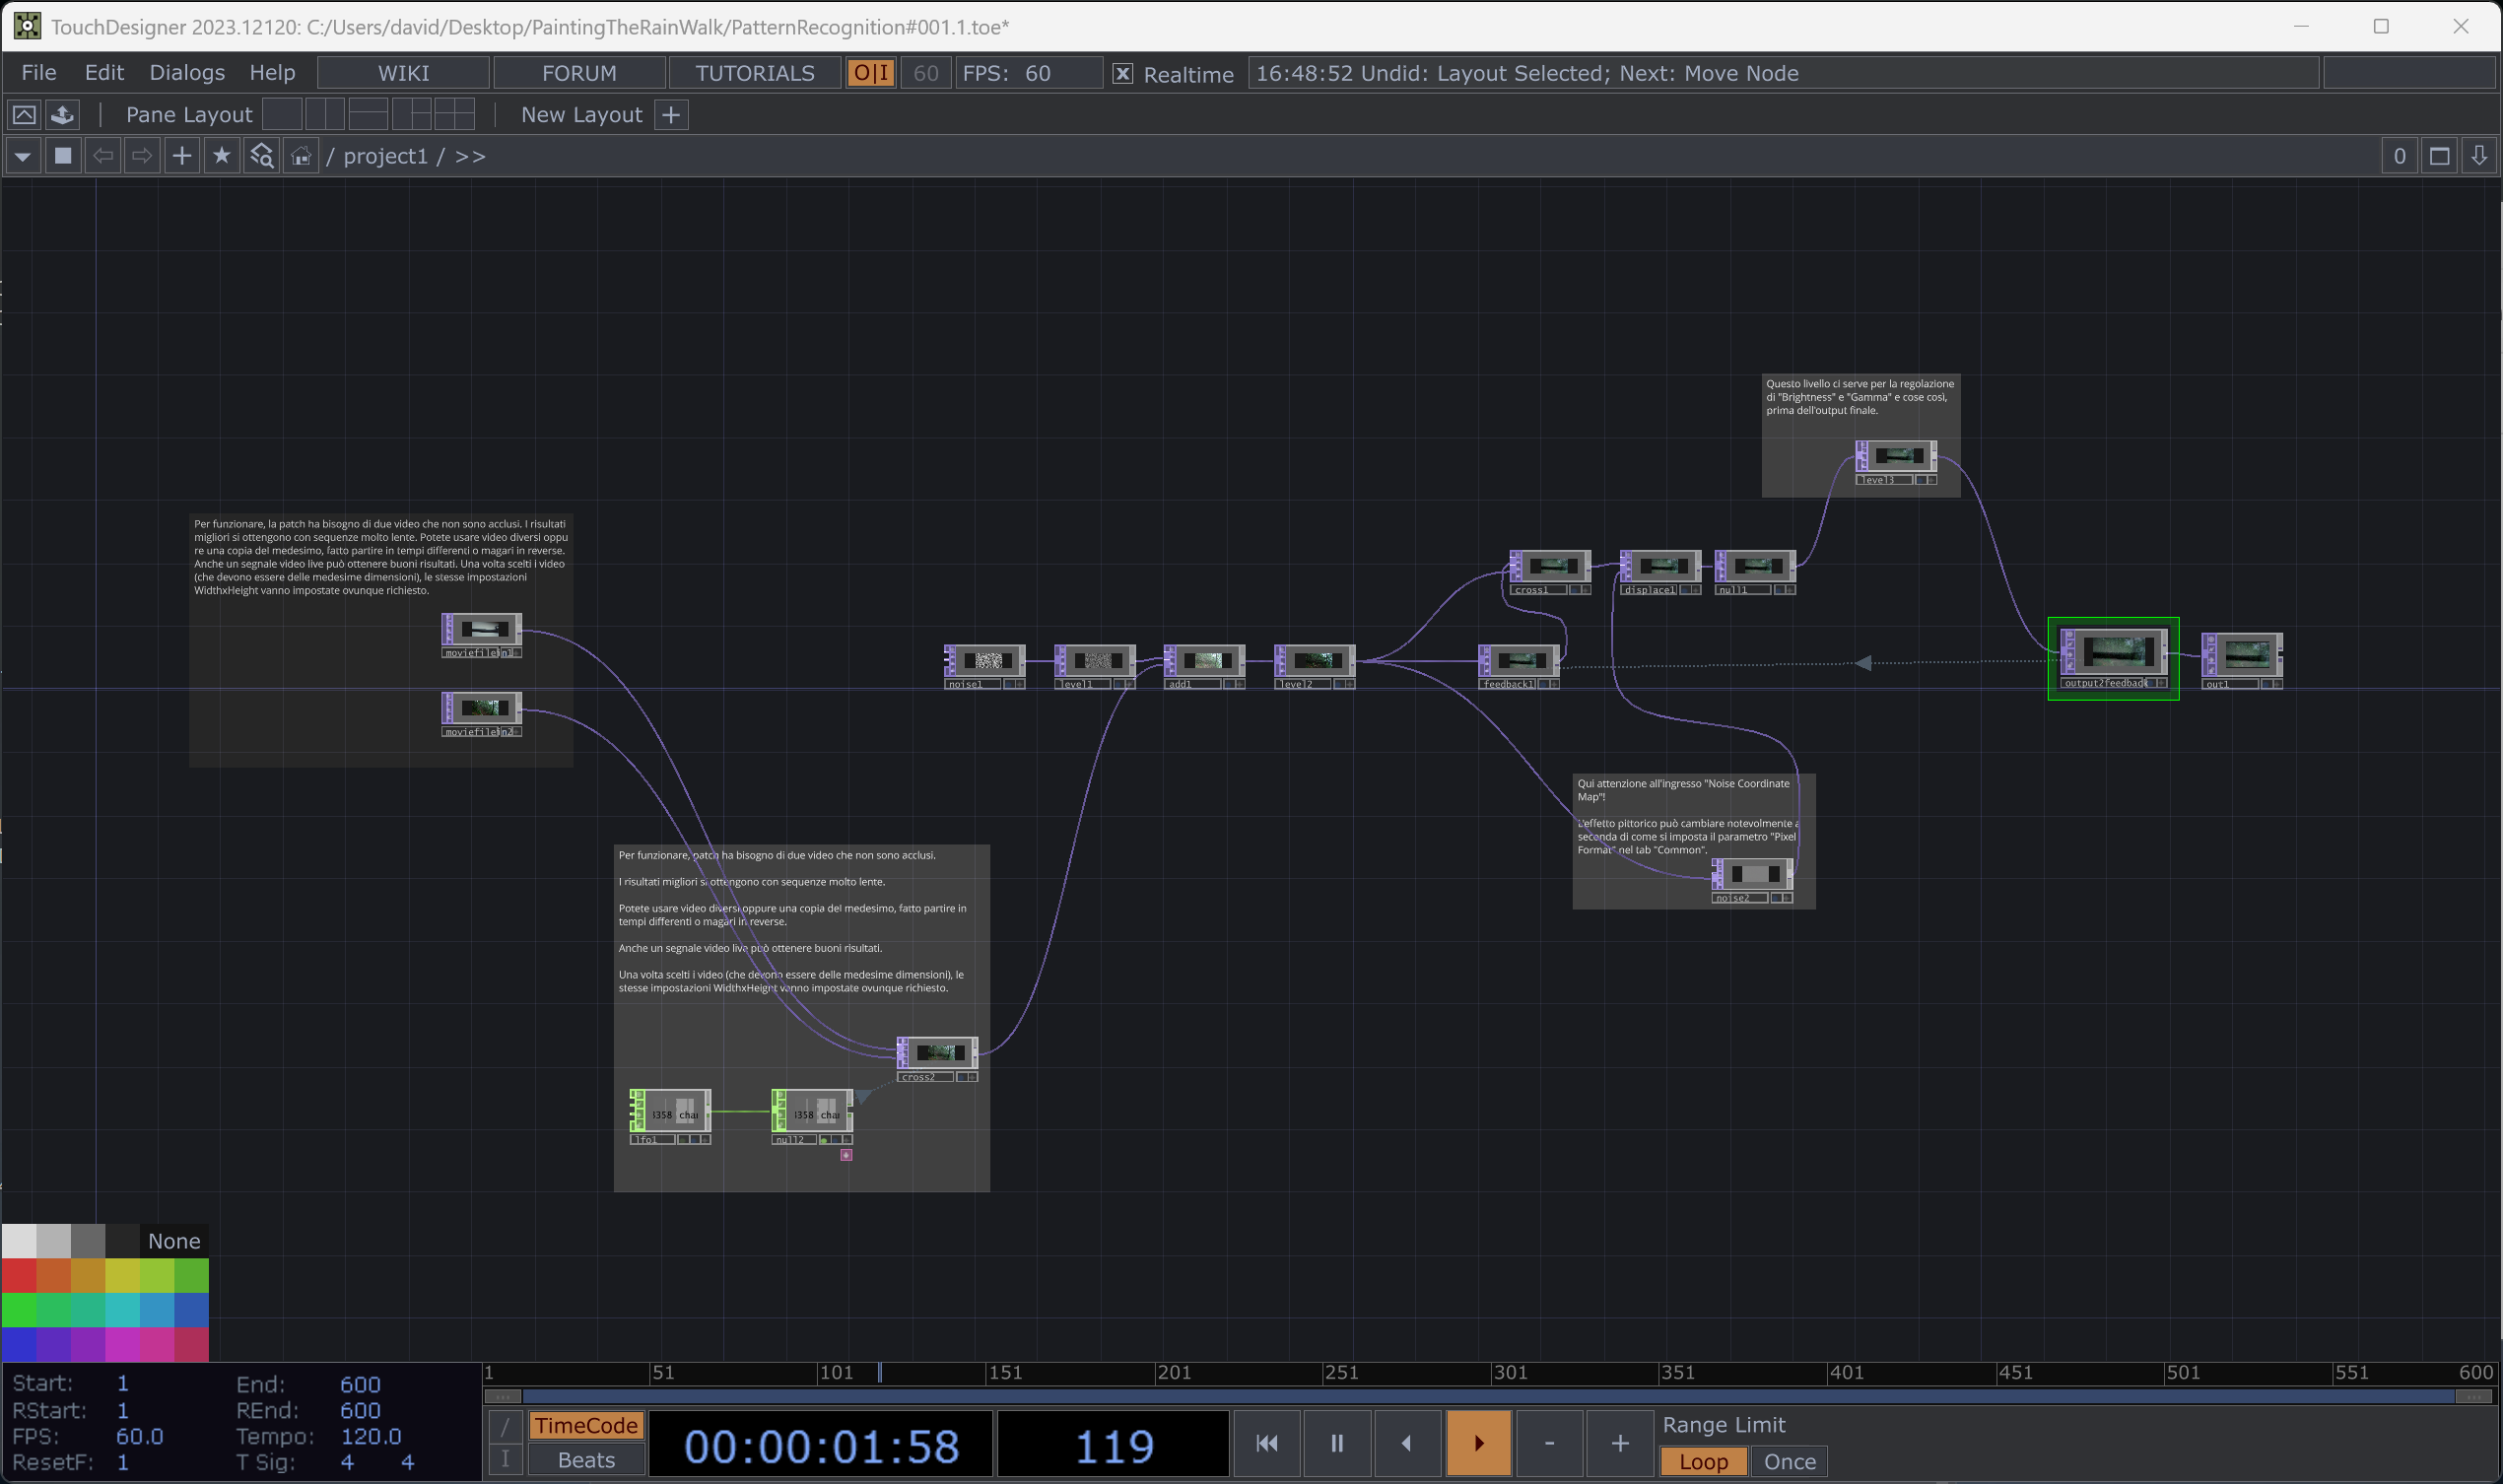The width and height of the screenshot is (2503, 1484).
Task: Select the four-quadrant pane layout icon
Action: pyautogui.click(x=454, y=115)
